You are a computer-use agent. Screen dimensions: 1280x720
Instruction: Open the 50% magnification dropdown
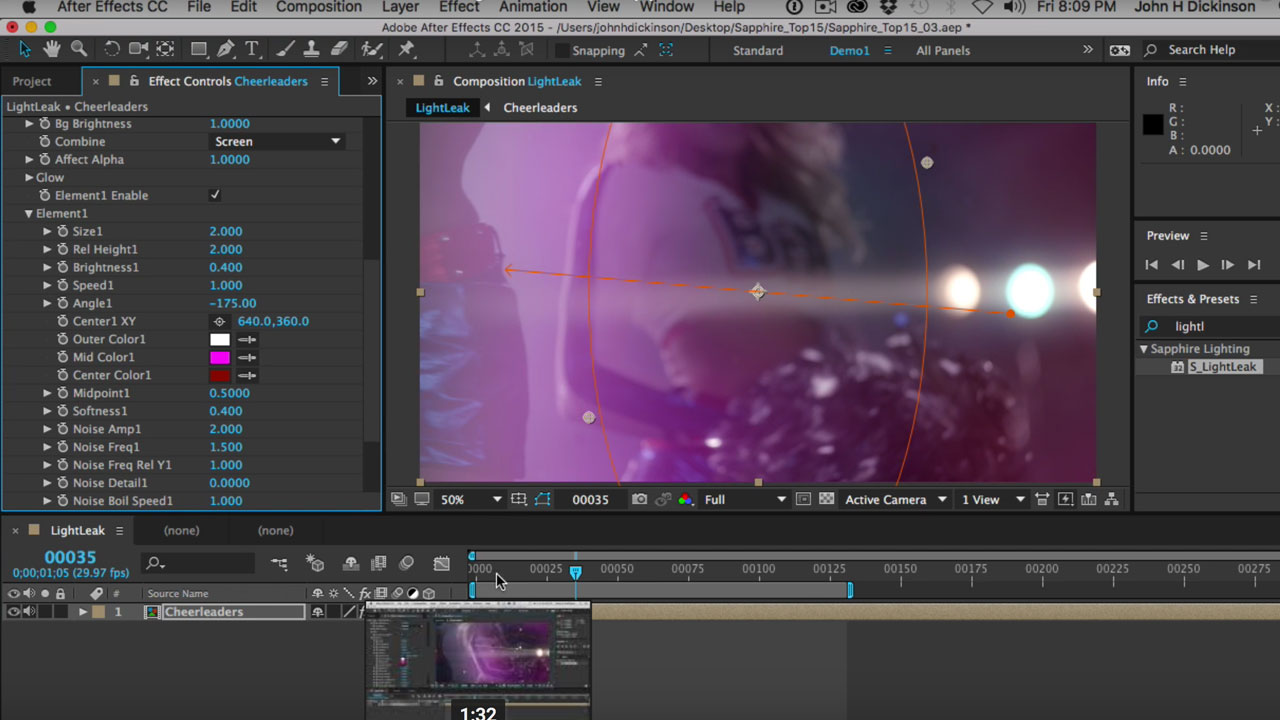(x=470, y=499)
